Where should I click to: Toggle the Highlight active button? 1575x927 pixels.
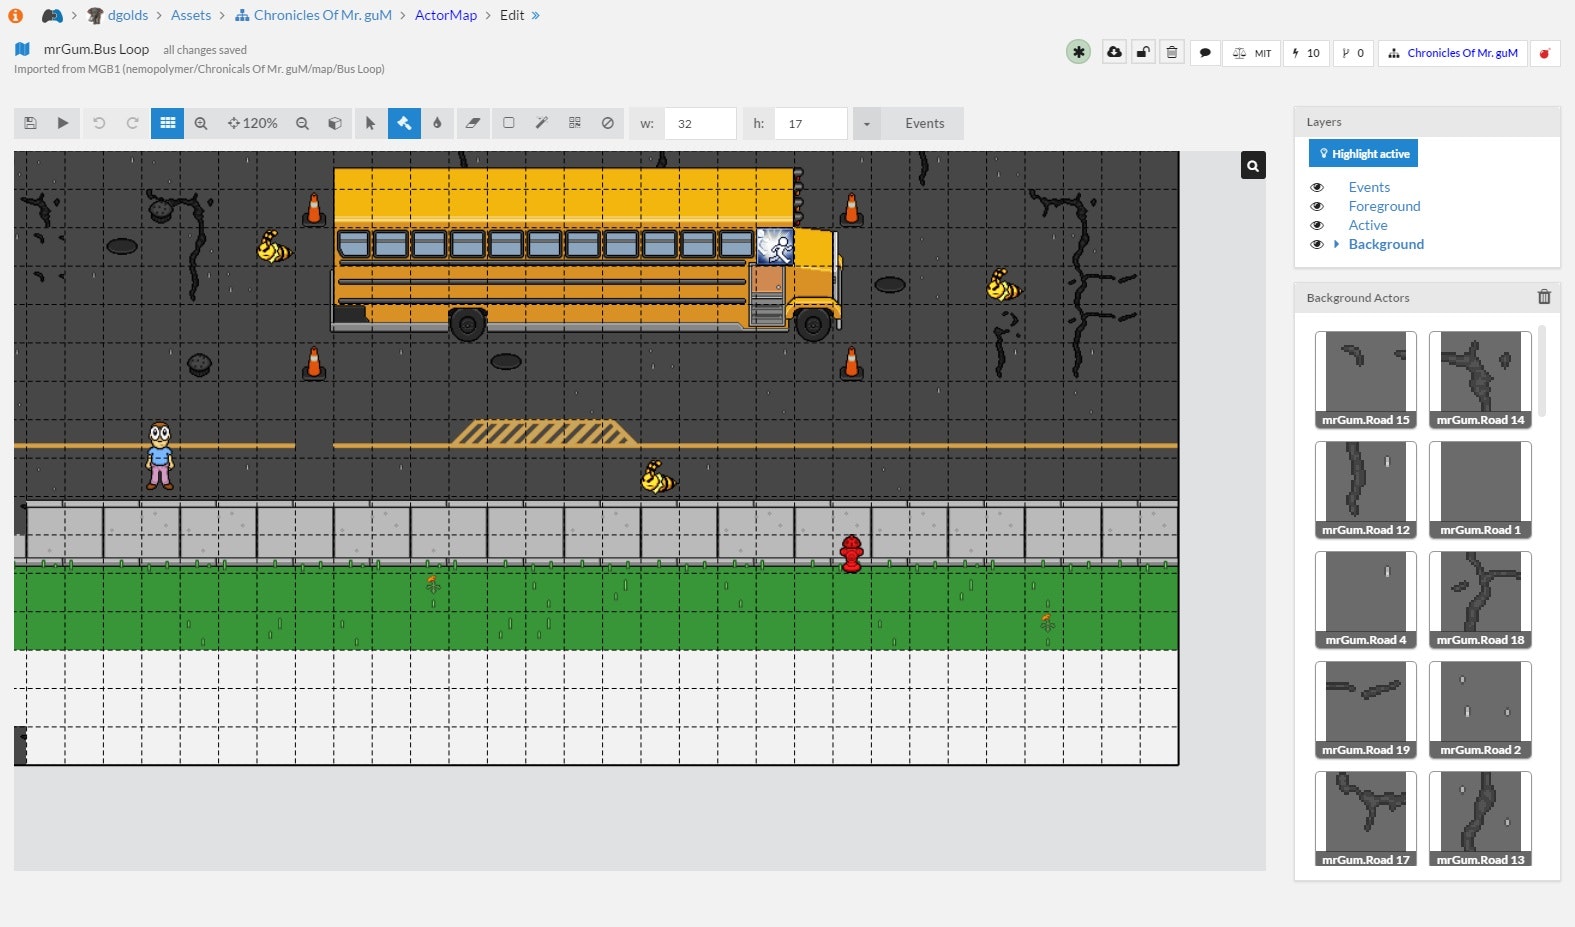tap(1363, 153)
